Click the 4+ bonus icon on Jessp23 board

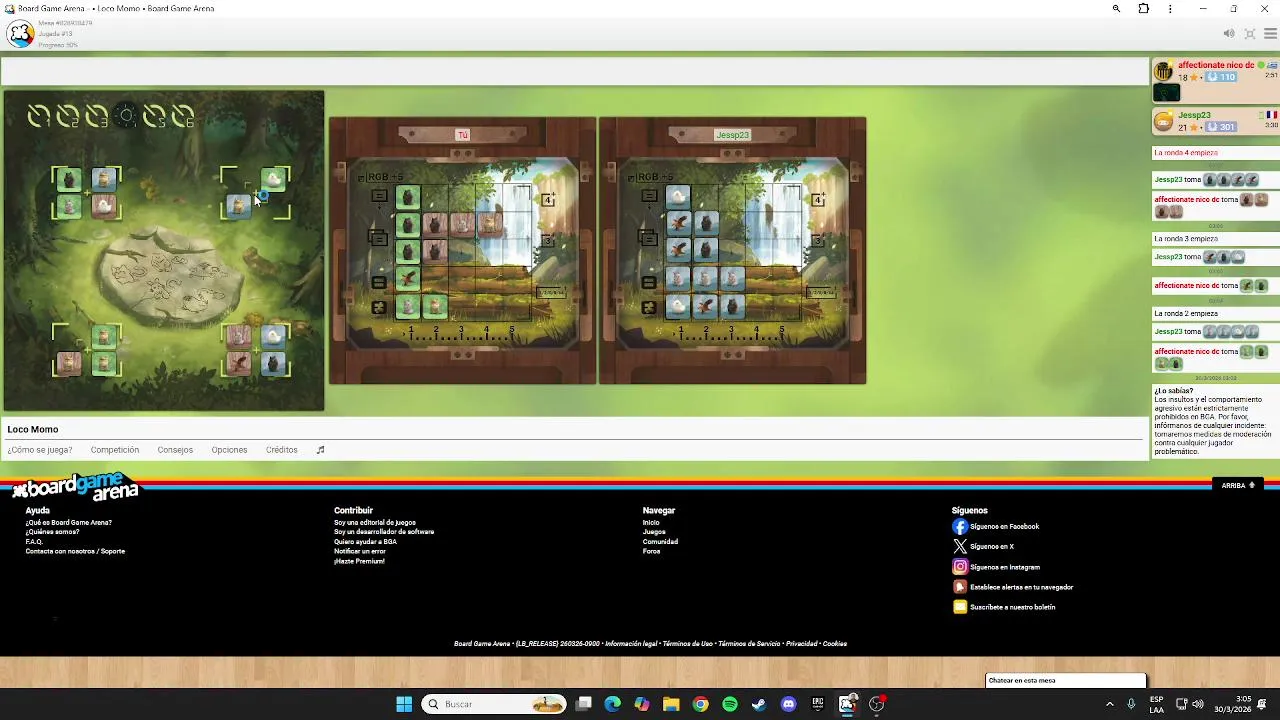coord(818,200)
